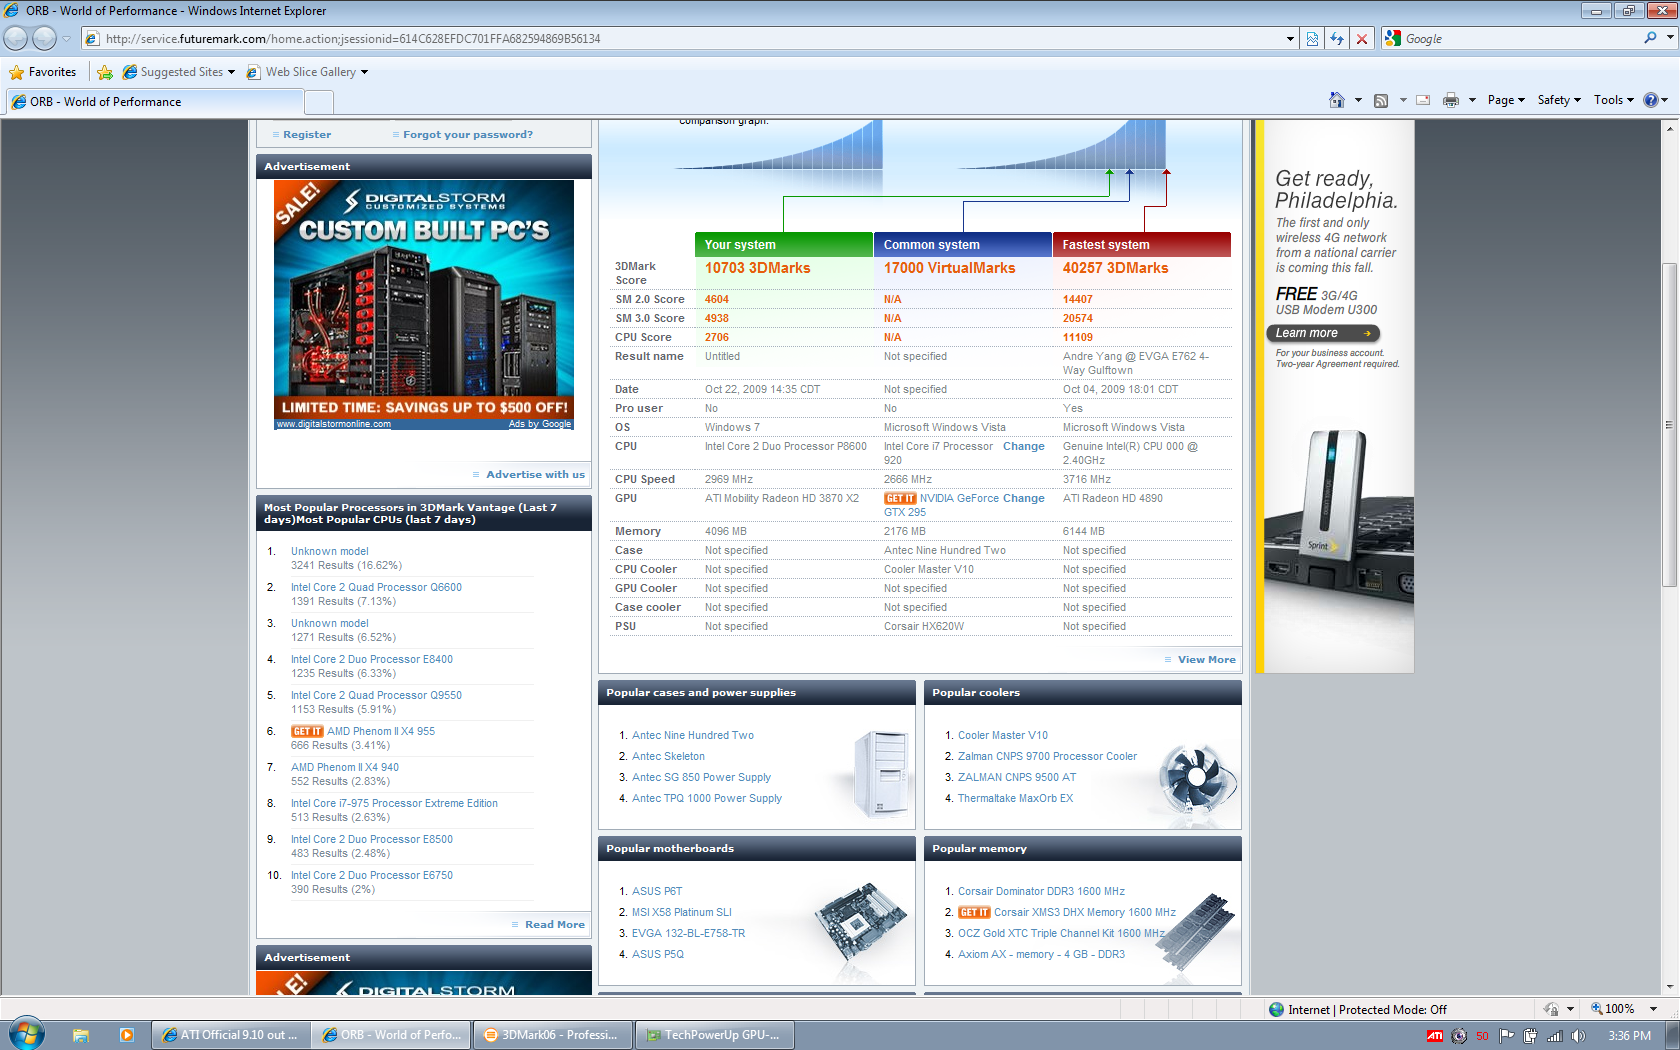Viewport: 1680px width, 1050px height.
Task: Click Change link next to Intel Core i7 Processor
Action: pos(1024,447)
